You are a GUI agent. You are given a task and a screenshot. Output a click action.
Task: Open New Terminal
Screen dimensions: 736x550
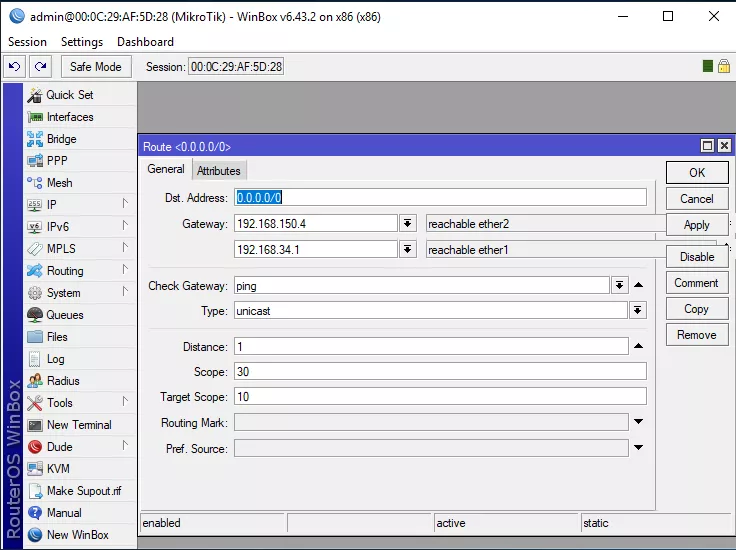point(80,425)
